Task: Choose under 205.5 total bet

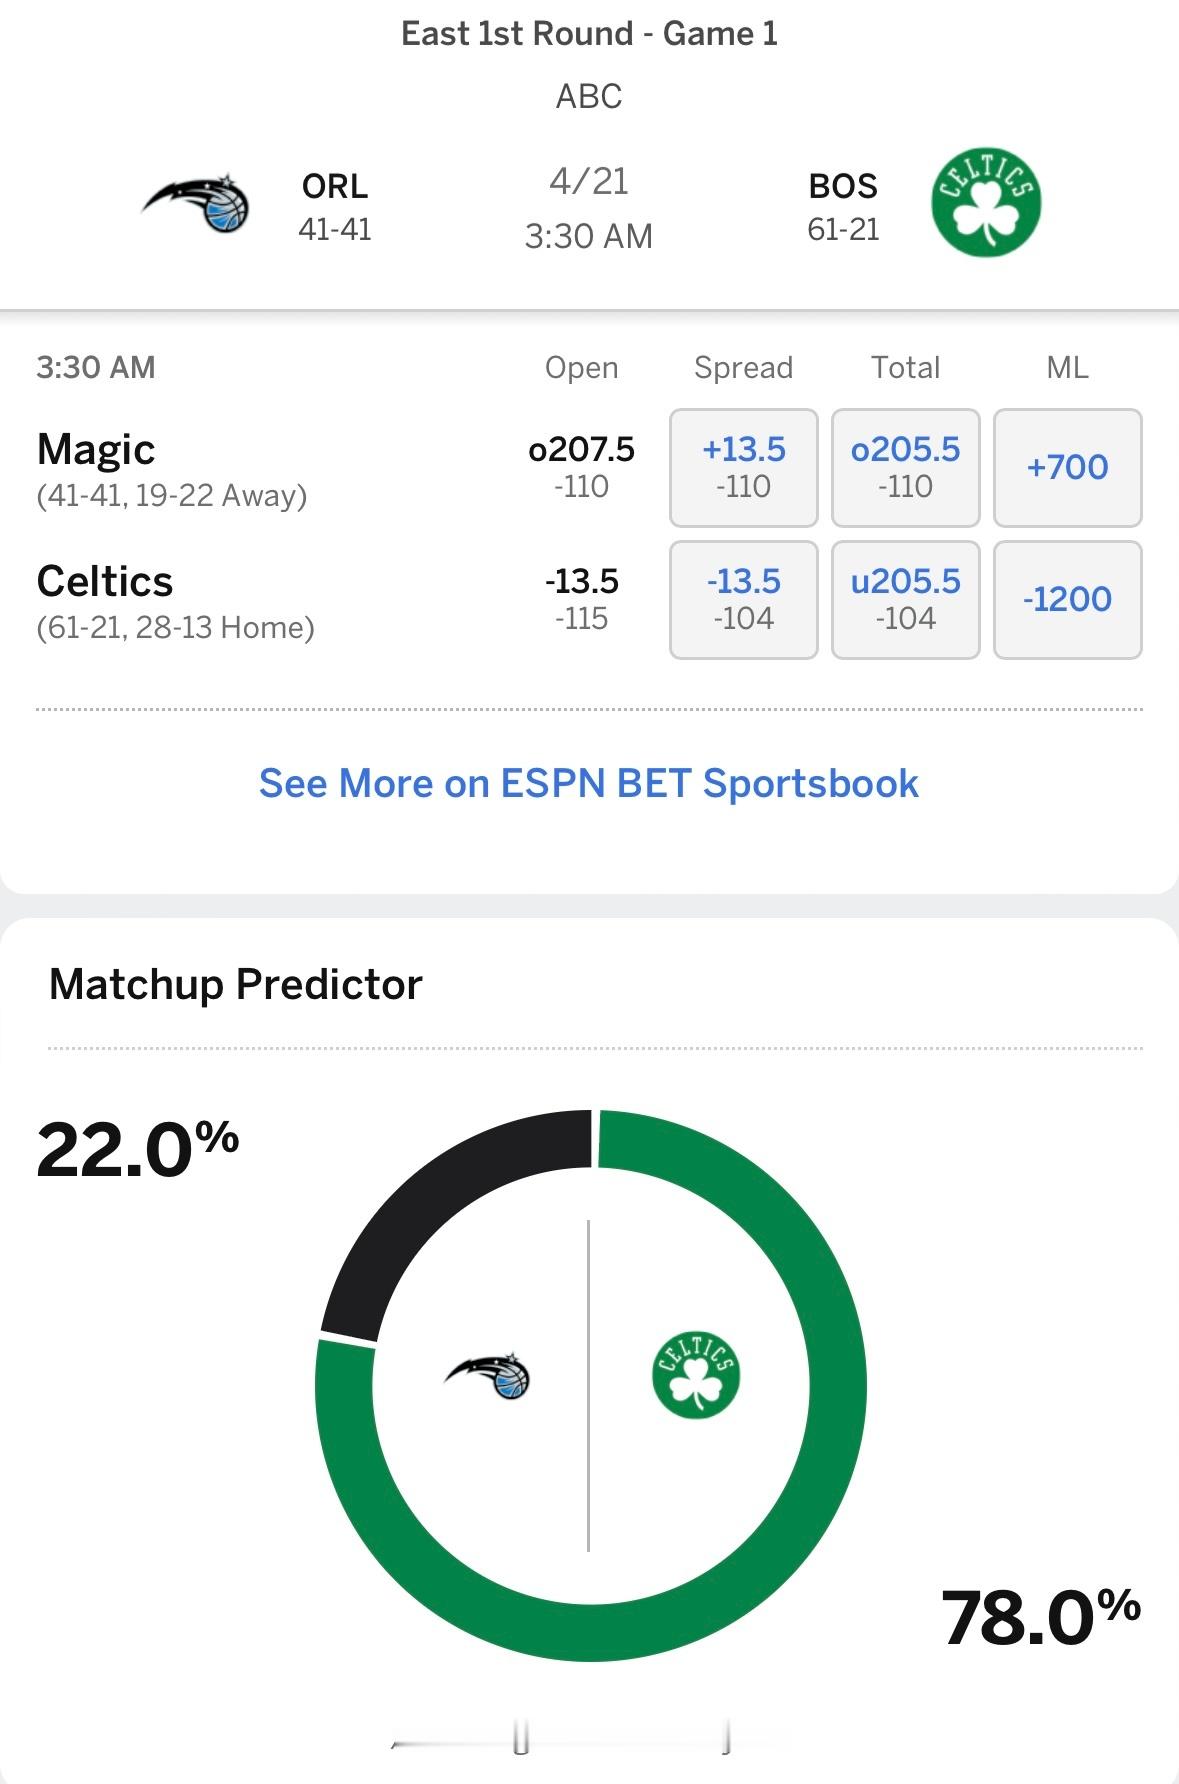Action: (x=906, y=599)
